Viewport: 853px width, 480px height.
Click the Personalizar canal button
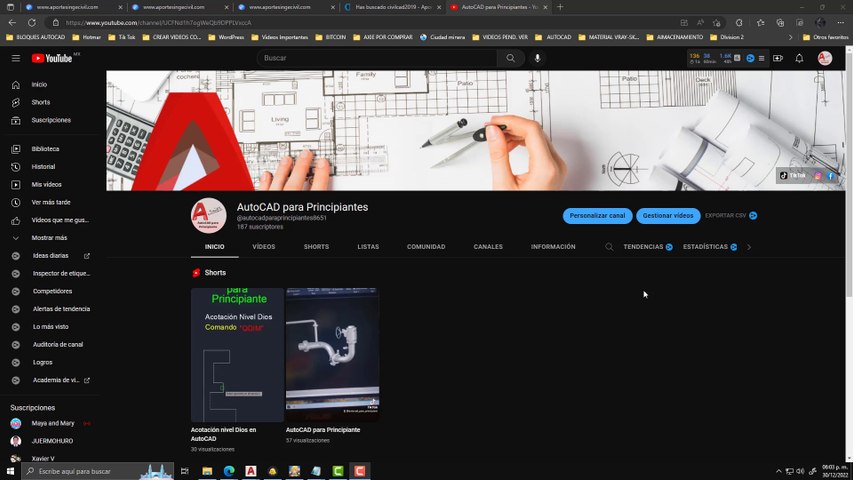(597, 215)
